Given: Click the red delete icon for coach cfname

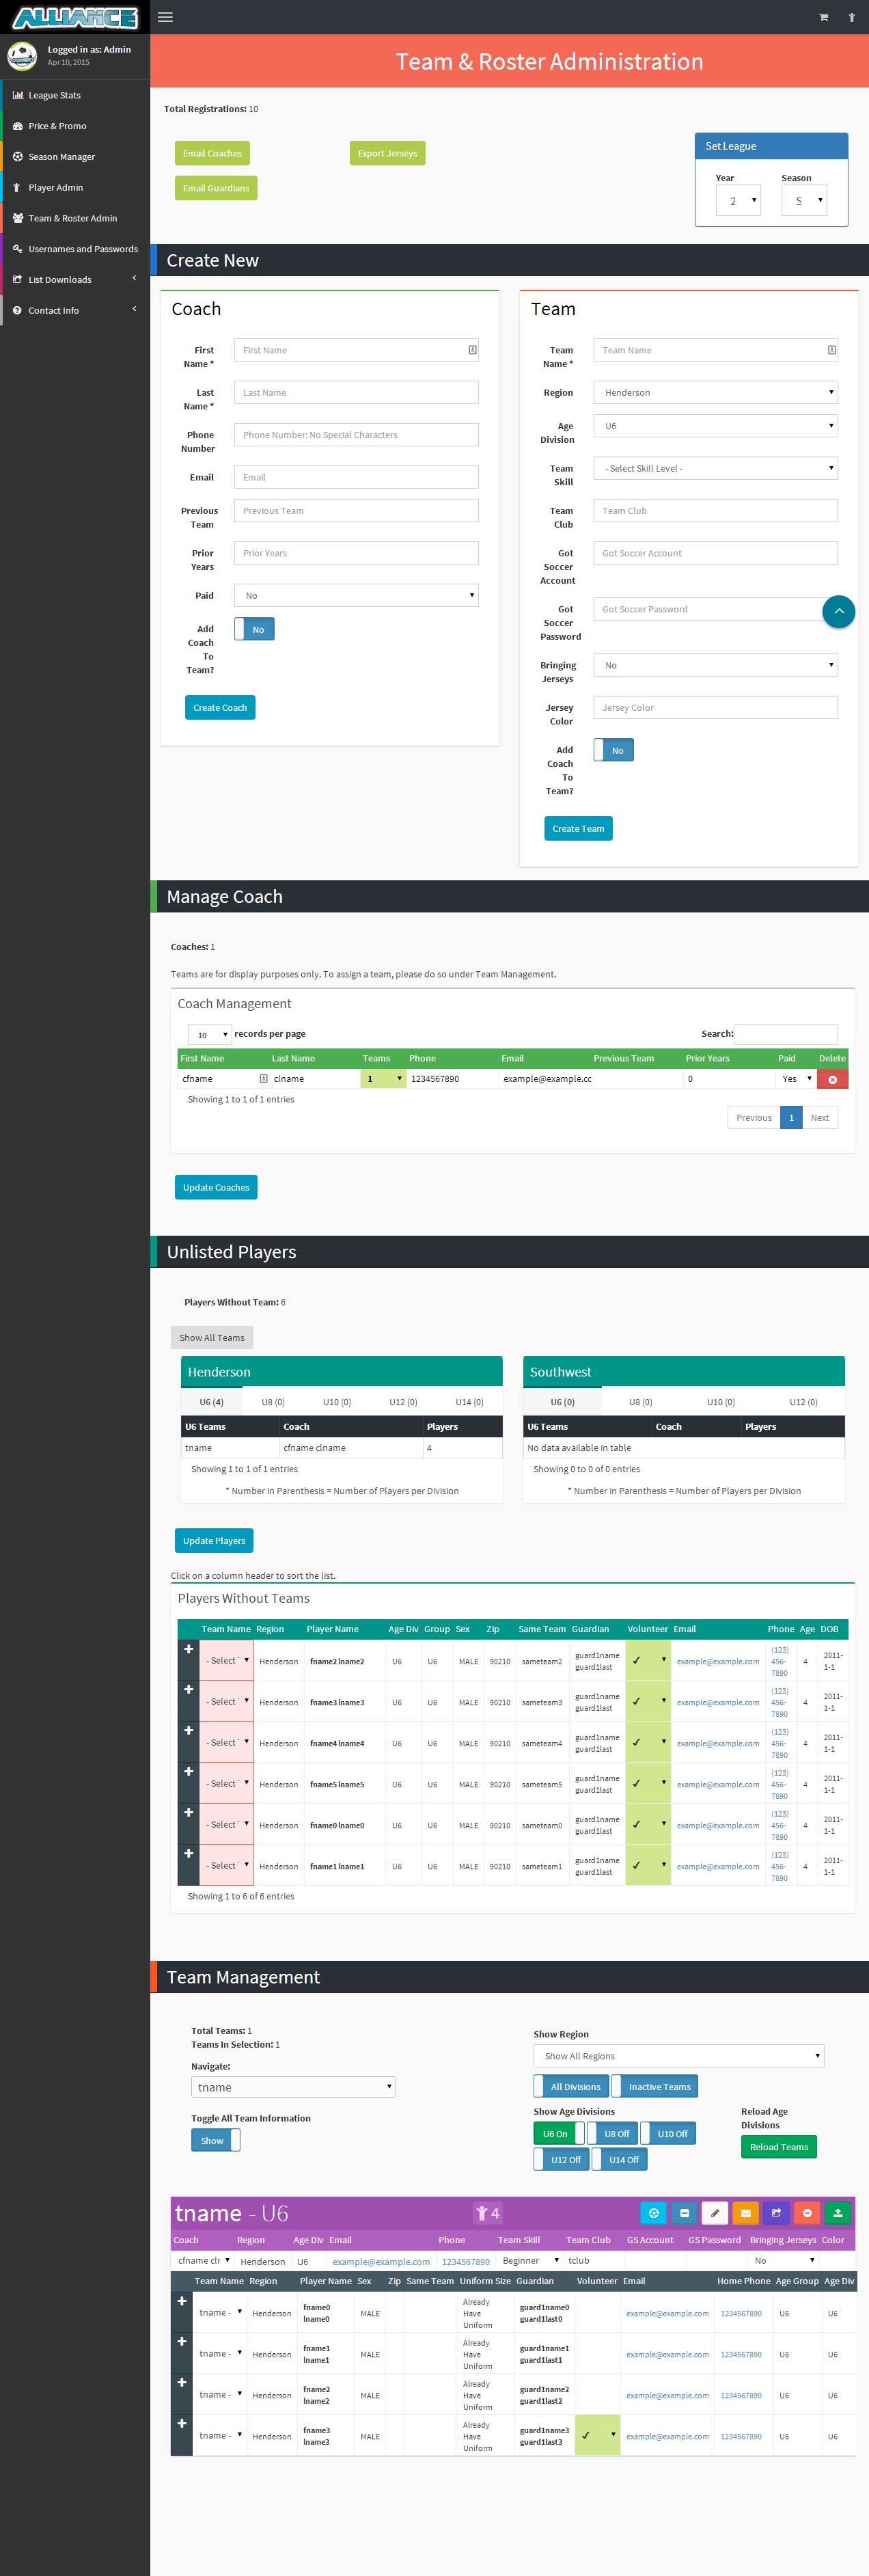Looking at the screenshot, I should [832, 1079].
